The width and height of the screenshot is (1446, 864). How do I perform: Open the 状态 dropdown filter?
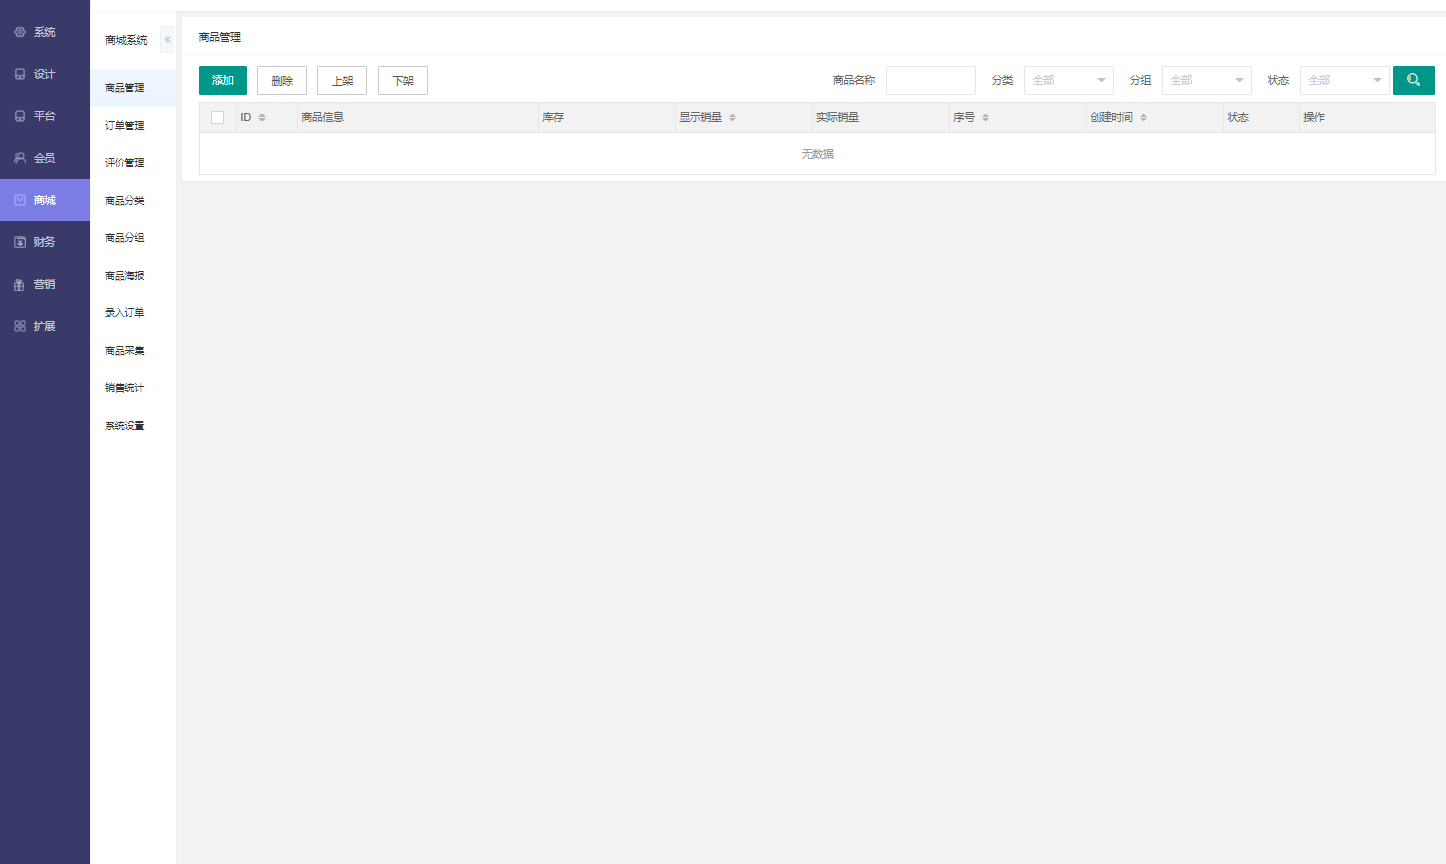(x=1345, y=80)
